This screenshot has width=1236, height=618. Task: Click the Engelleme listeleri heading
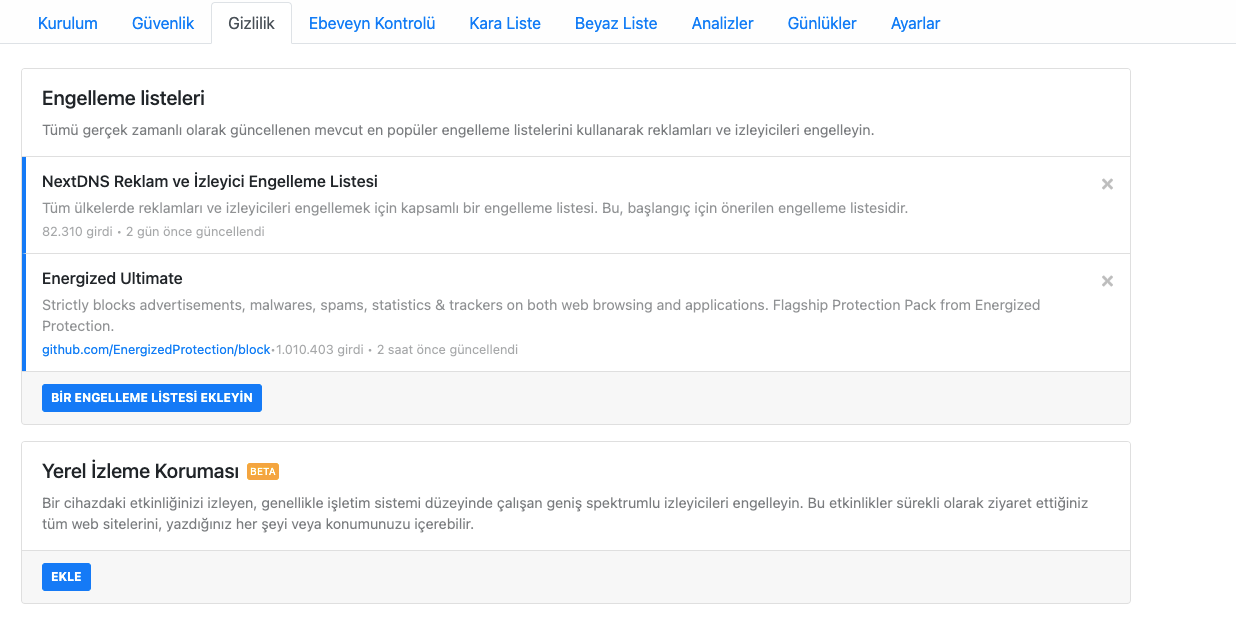click(123, 98)
